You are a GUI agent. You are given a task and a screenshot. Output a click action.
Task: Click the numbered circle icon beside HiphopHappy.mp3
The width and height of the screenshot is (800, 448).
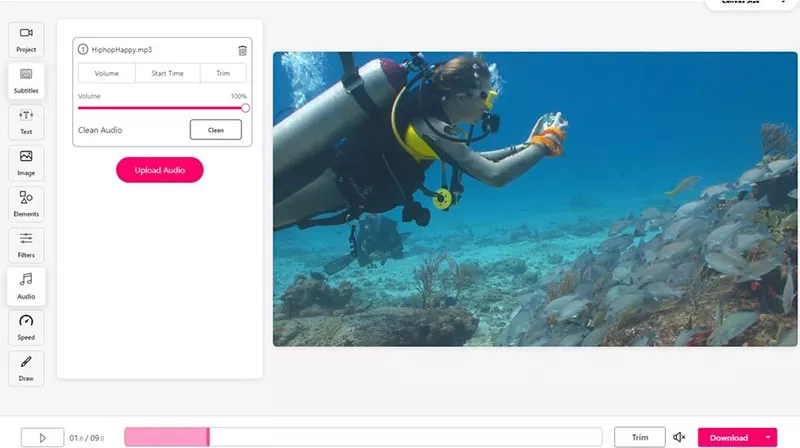point(83,49)
